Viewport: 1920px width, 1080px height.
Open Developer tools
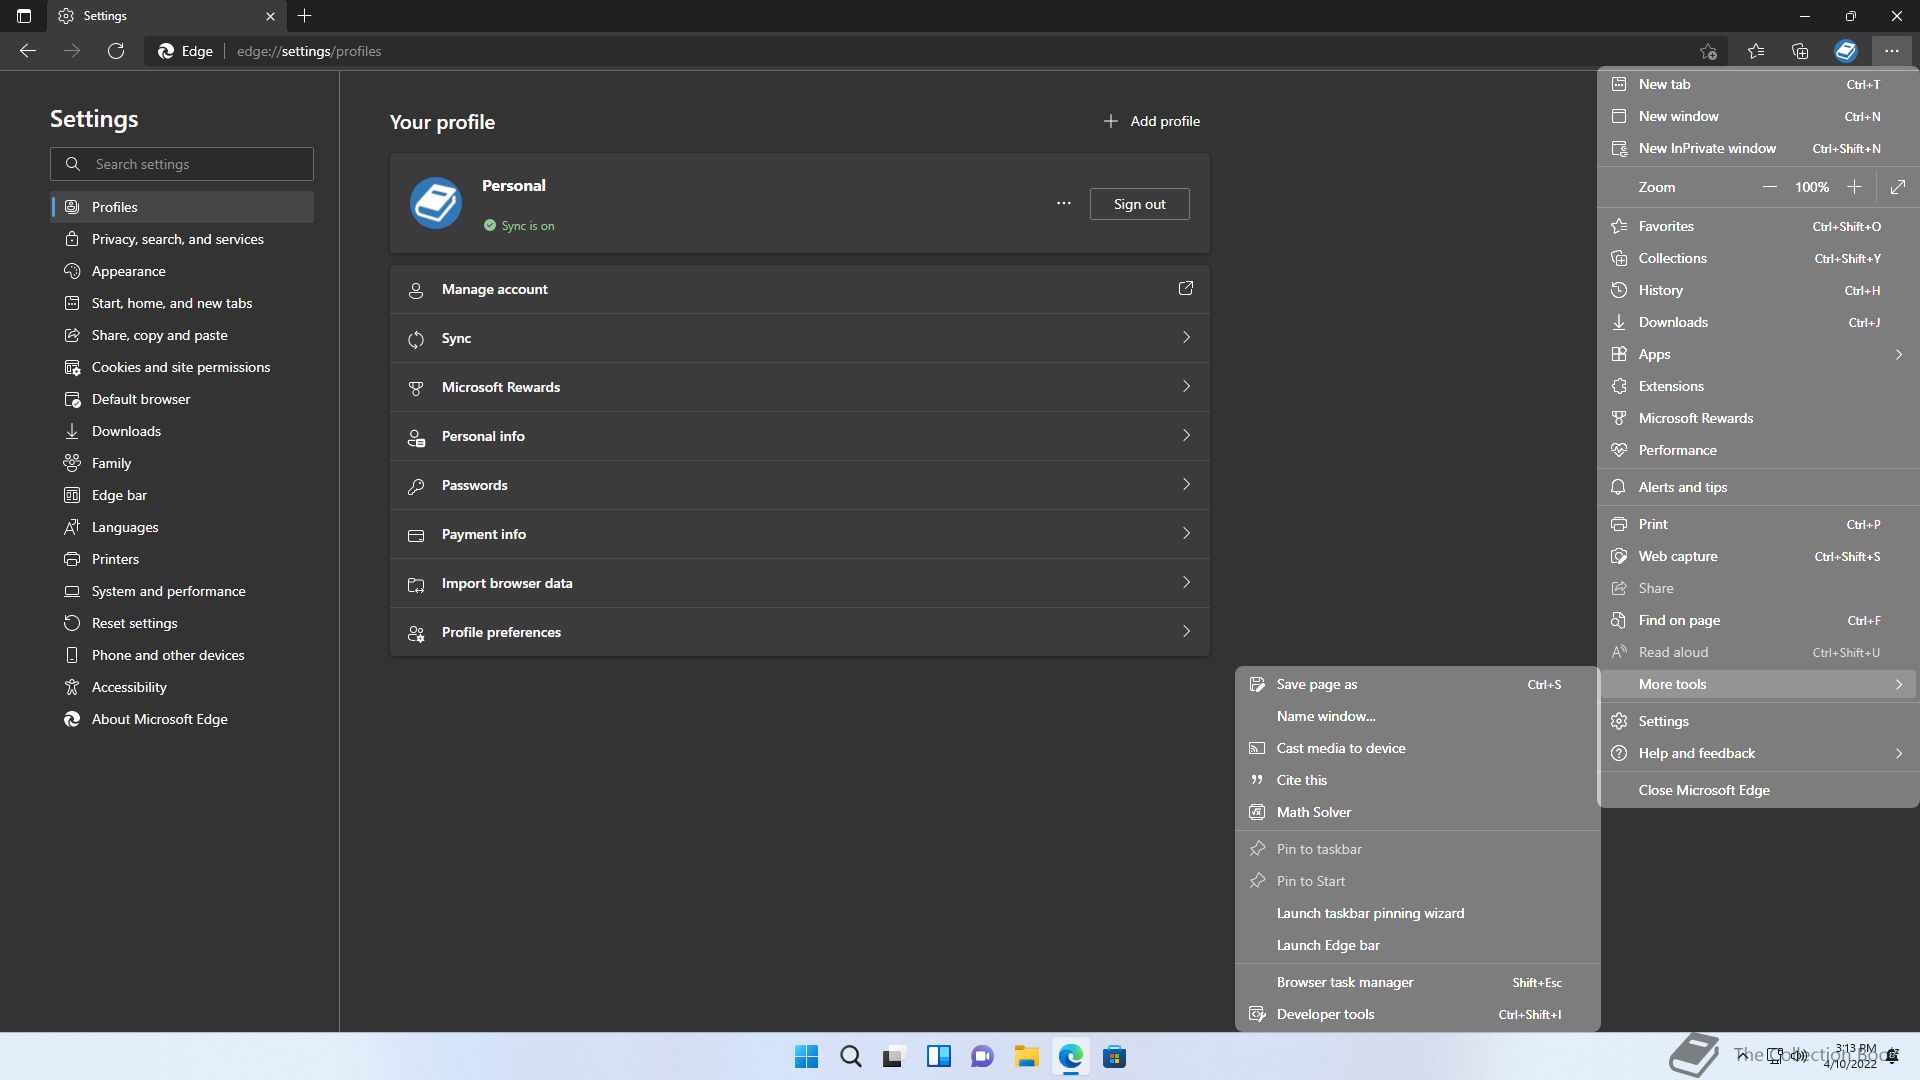pos(1418,1014)
